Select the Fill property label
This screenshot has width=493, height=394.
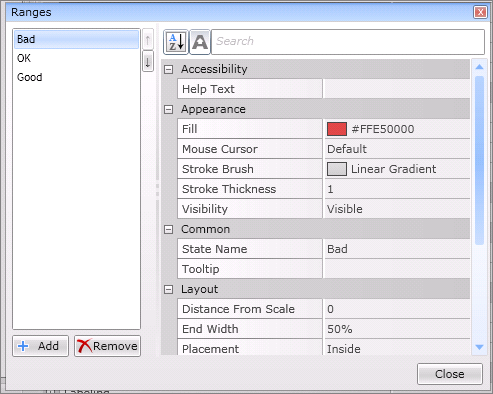(250, 129)
